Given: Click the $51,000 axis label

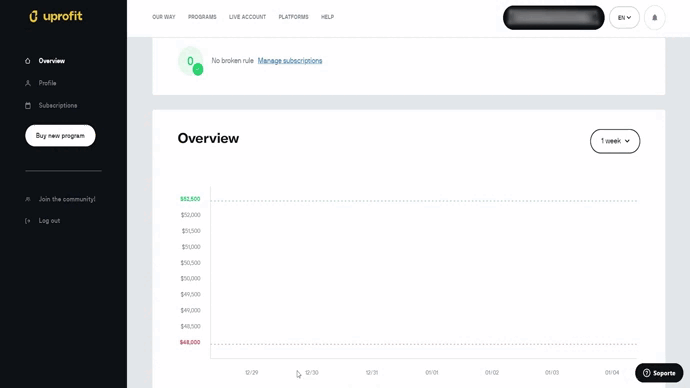Looking at the screenshot, I should [x=191, y=247].
